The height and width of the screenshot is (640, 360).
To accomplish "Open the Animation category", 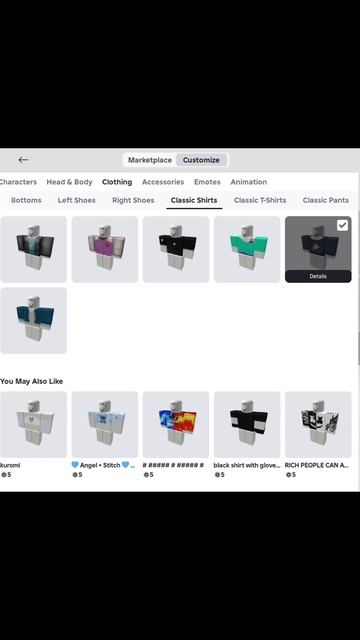I will click(249, 182).
